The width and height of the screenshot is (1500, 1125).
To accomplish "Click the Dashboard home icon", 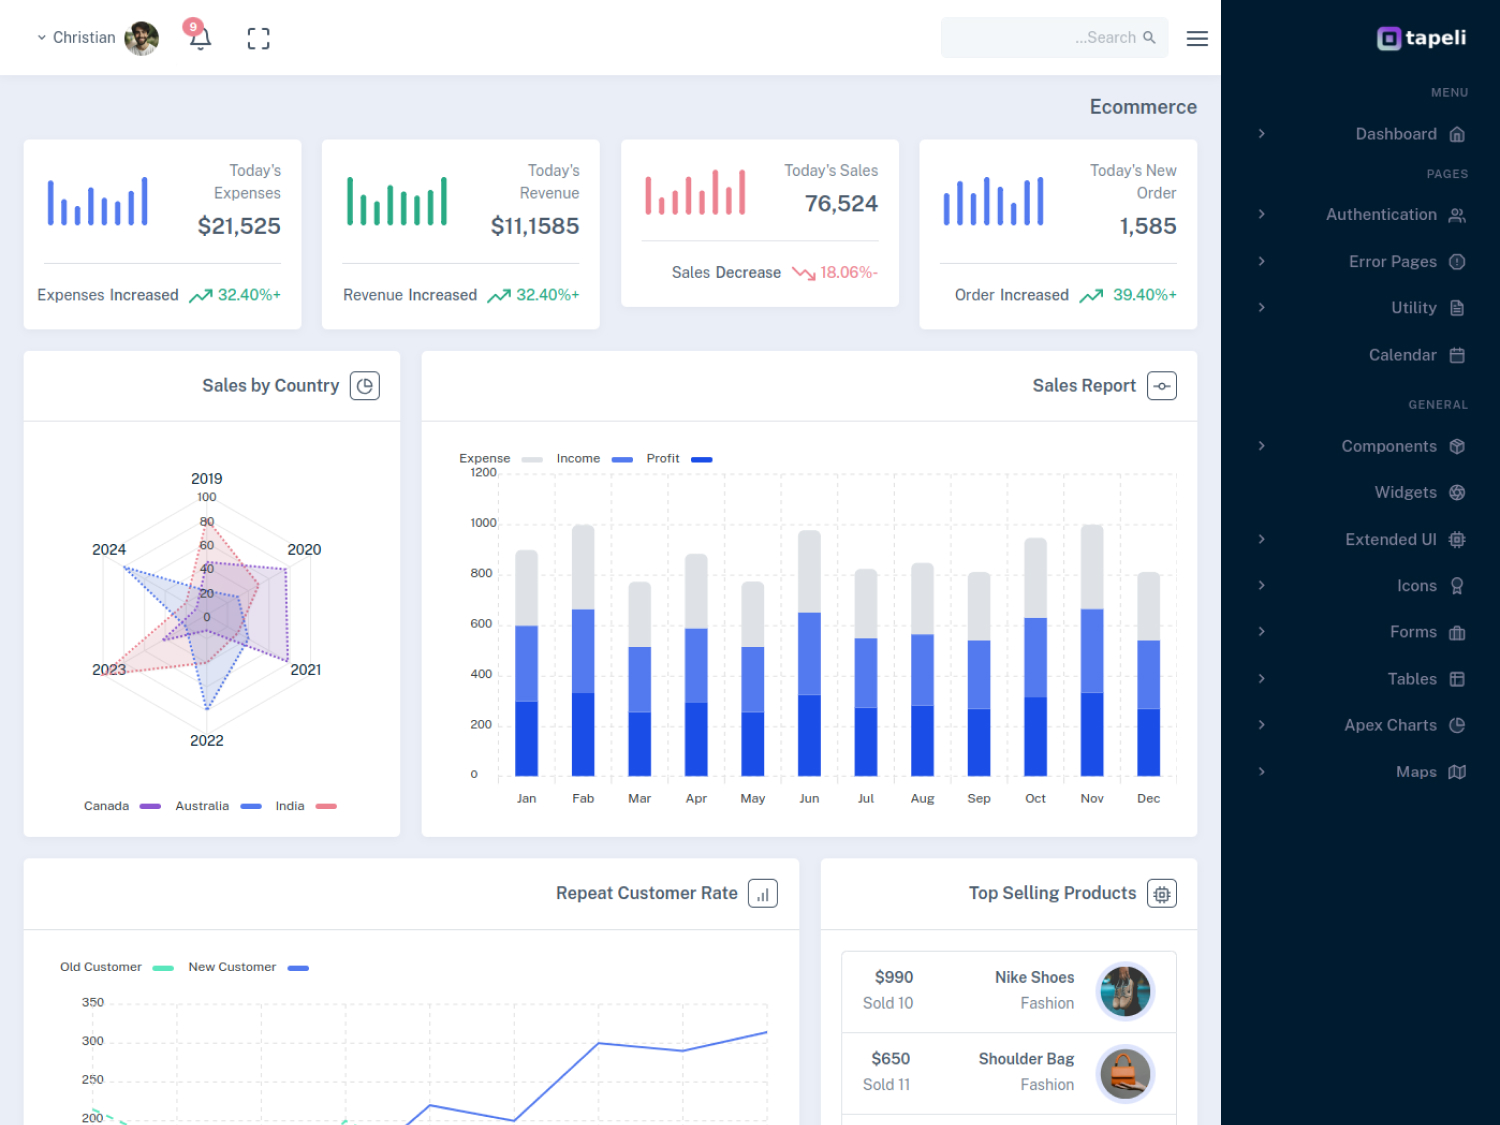I will 1457,134.
